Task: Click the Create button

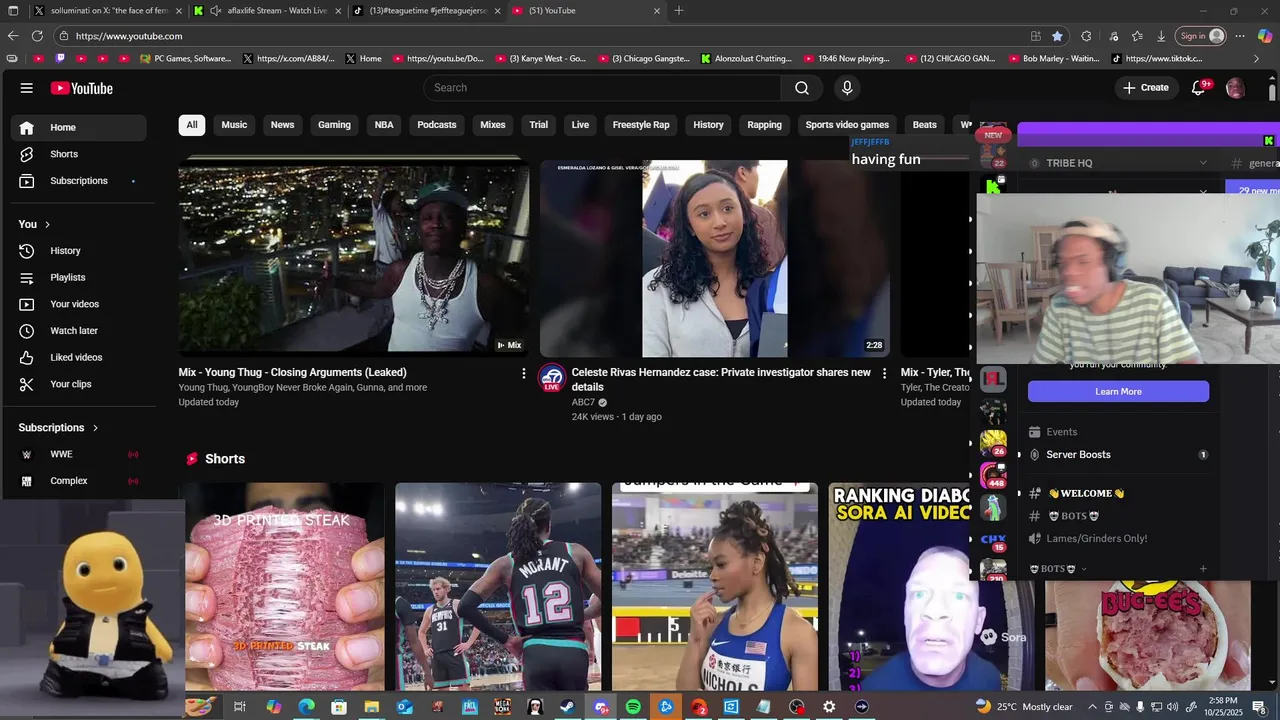Action: point(1145,88)
